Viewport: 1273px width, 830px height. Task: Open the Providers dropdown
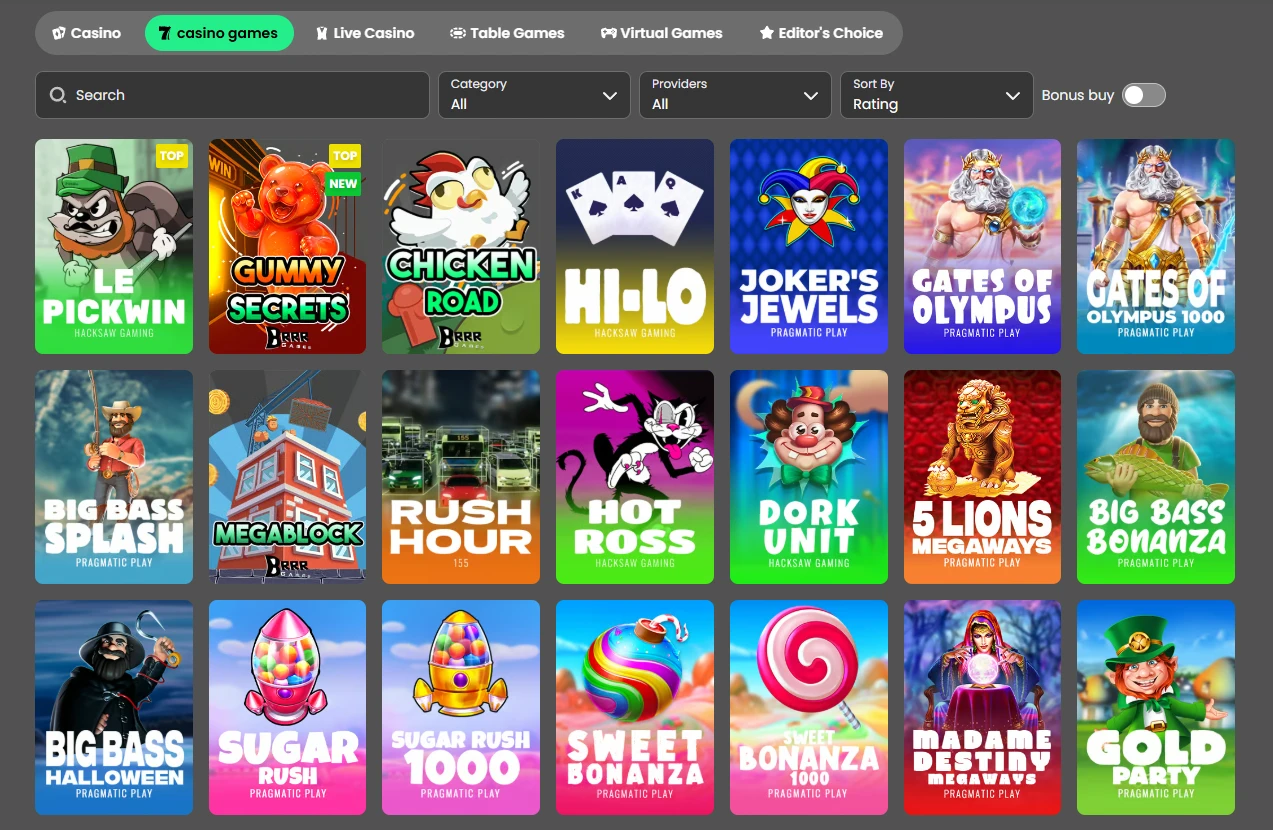coord(735,95)
